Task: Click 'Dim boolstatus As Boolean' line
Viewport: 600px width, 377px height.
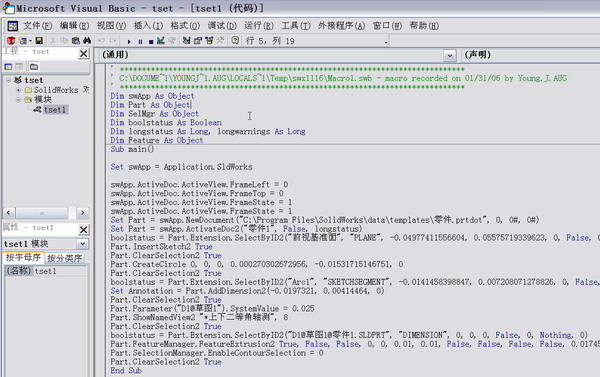Action: [166, 123]
